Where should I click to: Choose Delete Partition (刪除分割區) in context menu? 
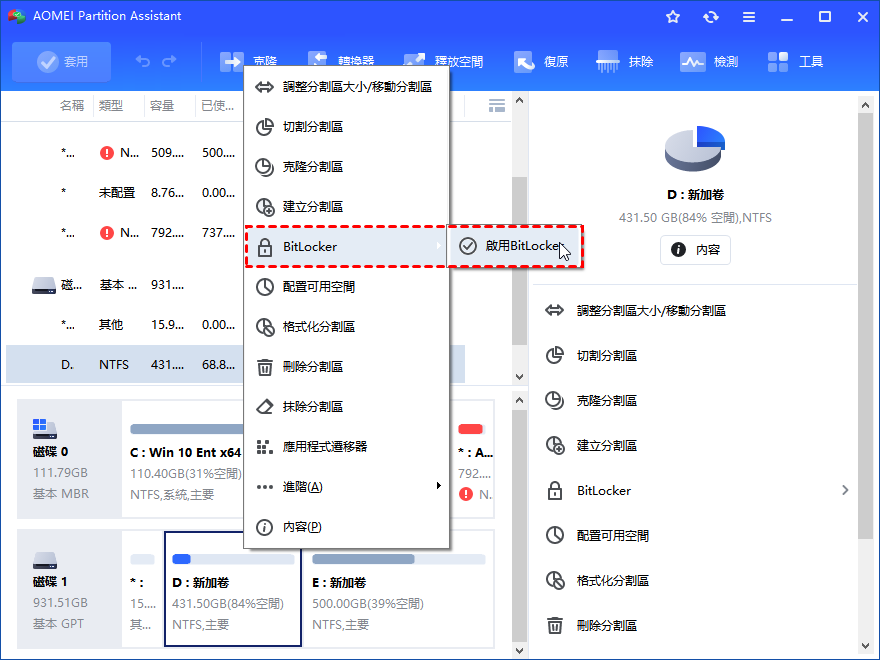point(346,367)
